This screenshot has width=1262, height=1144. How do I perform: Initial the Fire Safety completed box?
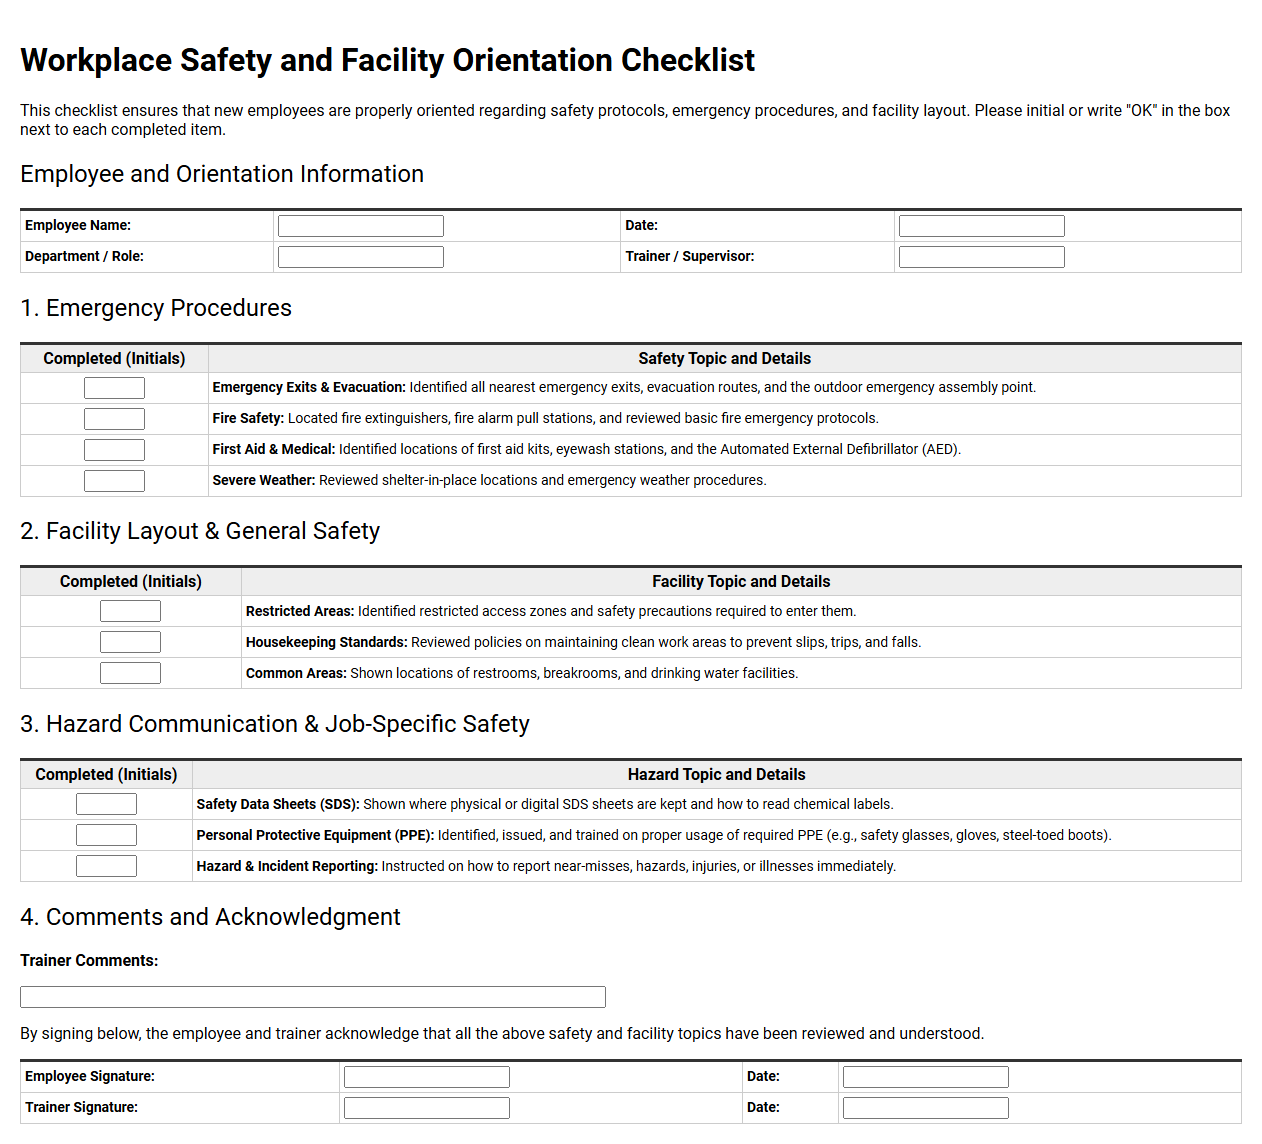tap(114, 419)
